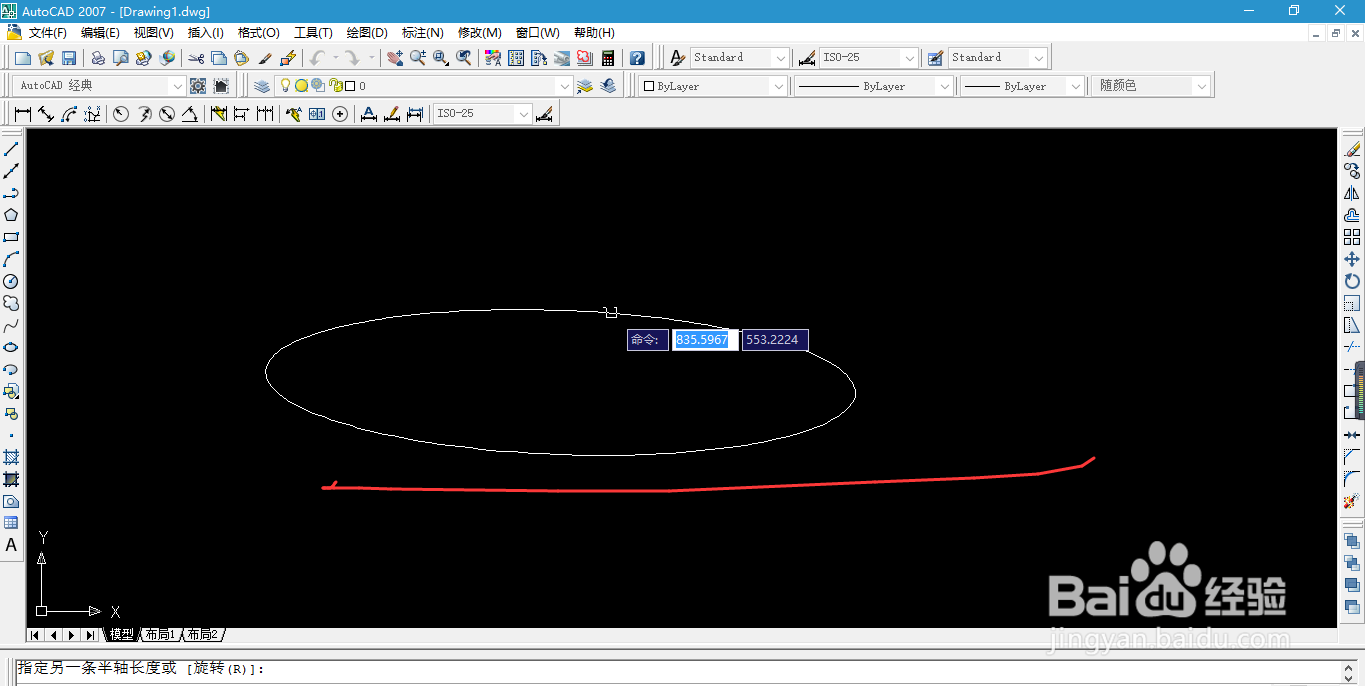This screenshot has width=1365, height=686.
Task: Click the Match Properties brush icon
Action: click(265, 58)
